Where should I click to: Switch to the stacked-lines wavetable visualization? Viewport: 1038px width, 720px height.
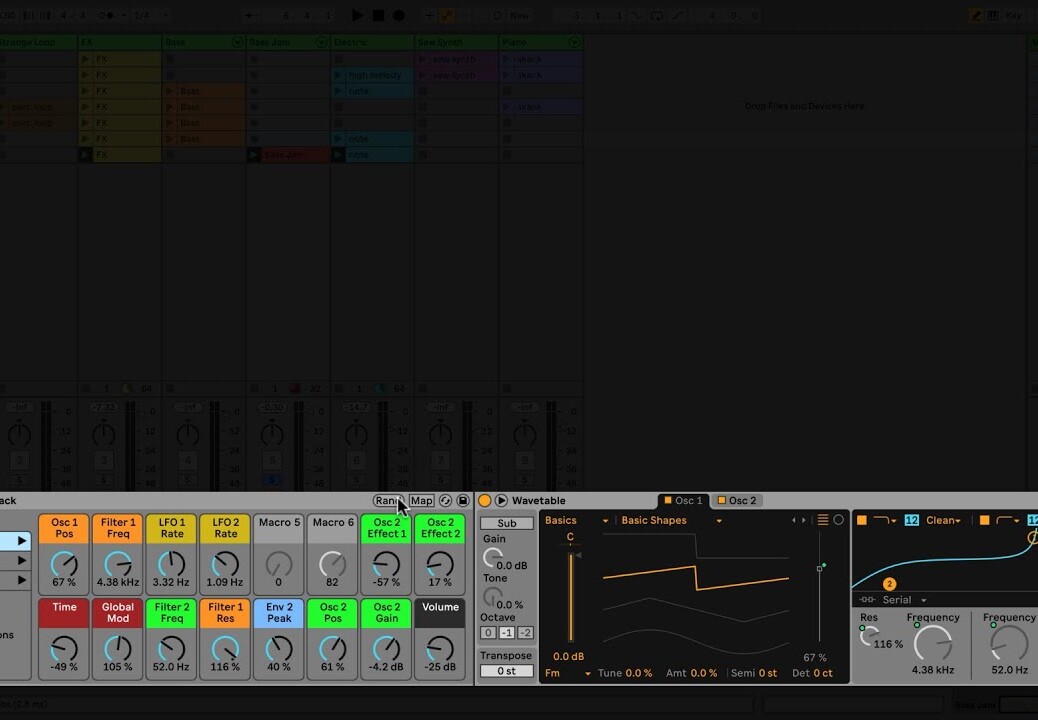823,520
